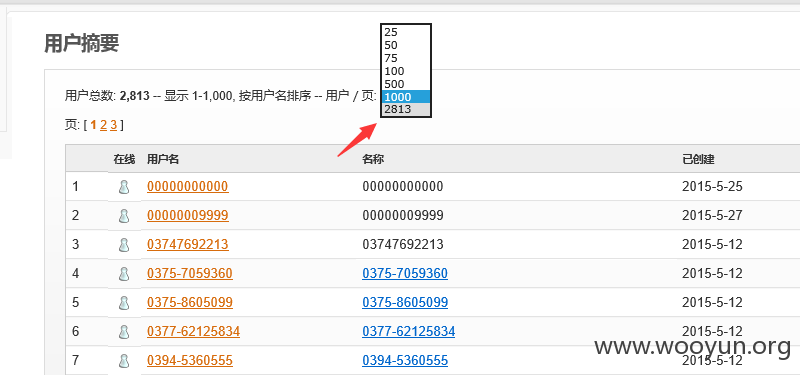
Task: Open blue name link 0377-62125834
Action: coord(409,332)
